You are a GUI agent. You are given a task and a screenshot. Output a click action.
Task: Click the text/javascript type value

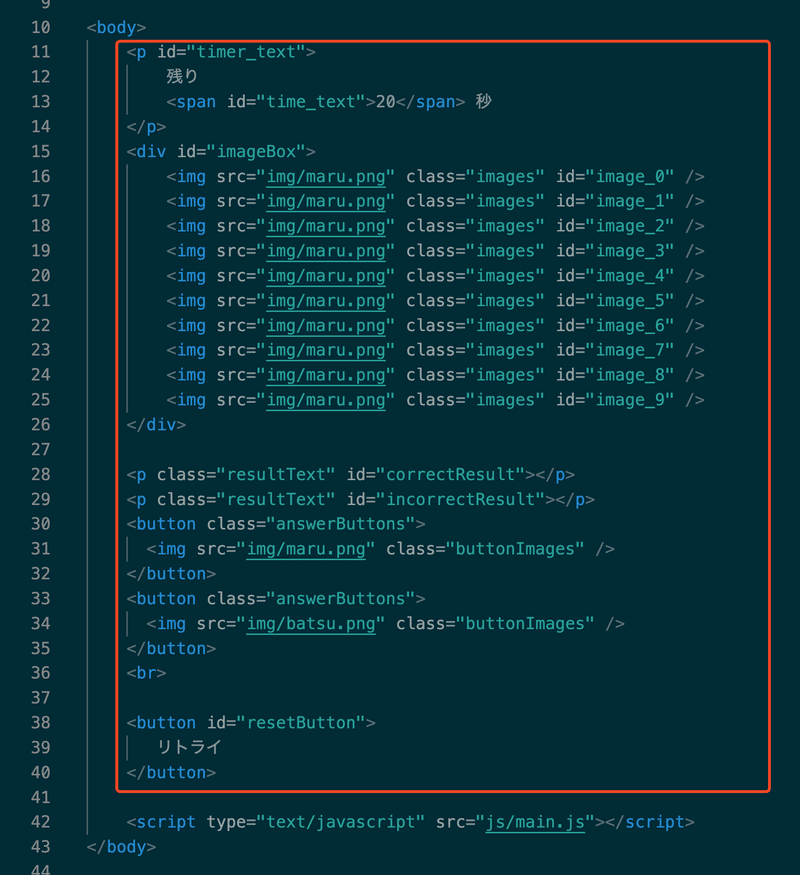coord(340,822)
